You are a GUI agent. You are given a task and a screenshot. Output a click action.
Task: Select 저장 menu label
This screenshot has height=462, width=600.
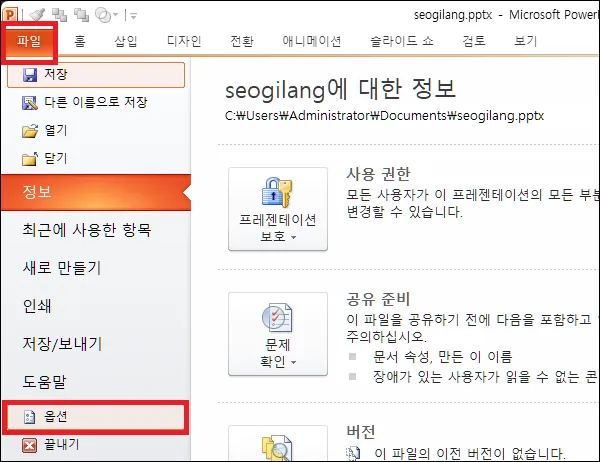(56, 74)
